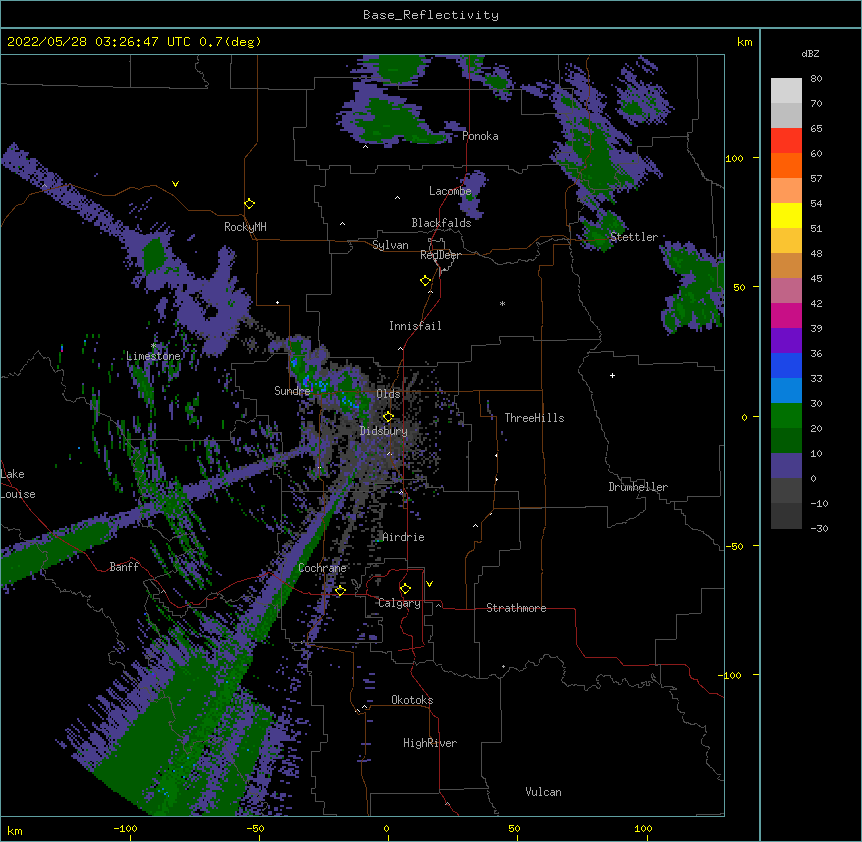Click the Sylvan label

(x=390, y=245)
